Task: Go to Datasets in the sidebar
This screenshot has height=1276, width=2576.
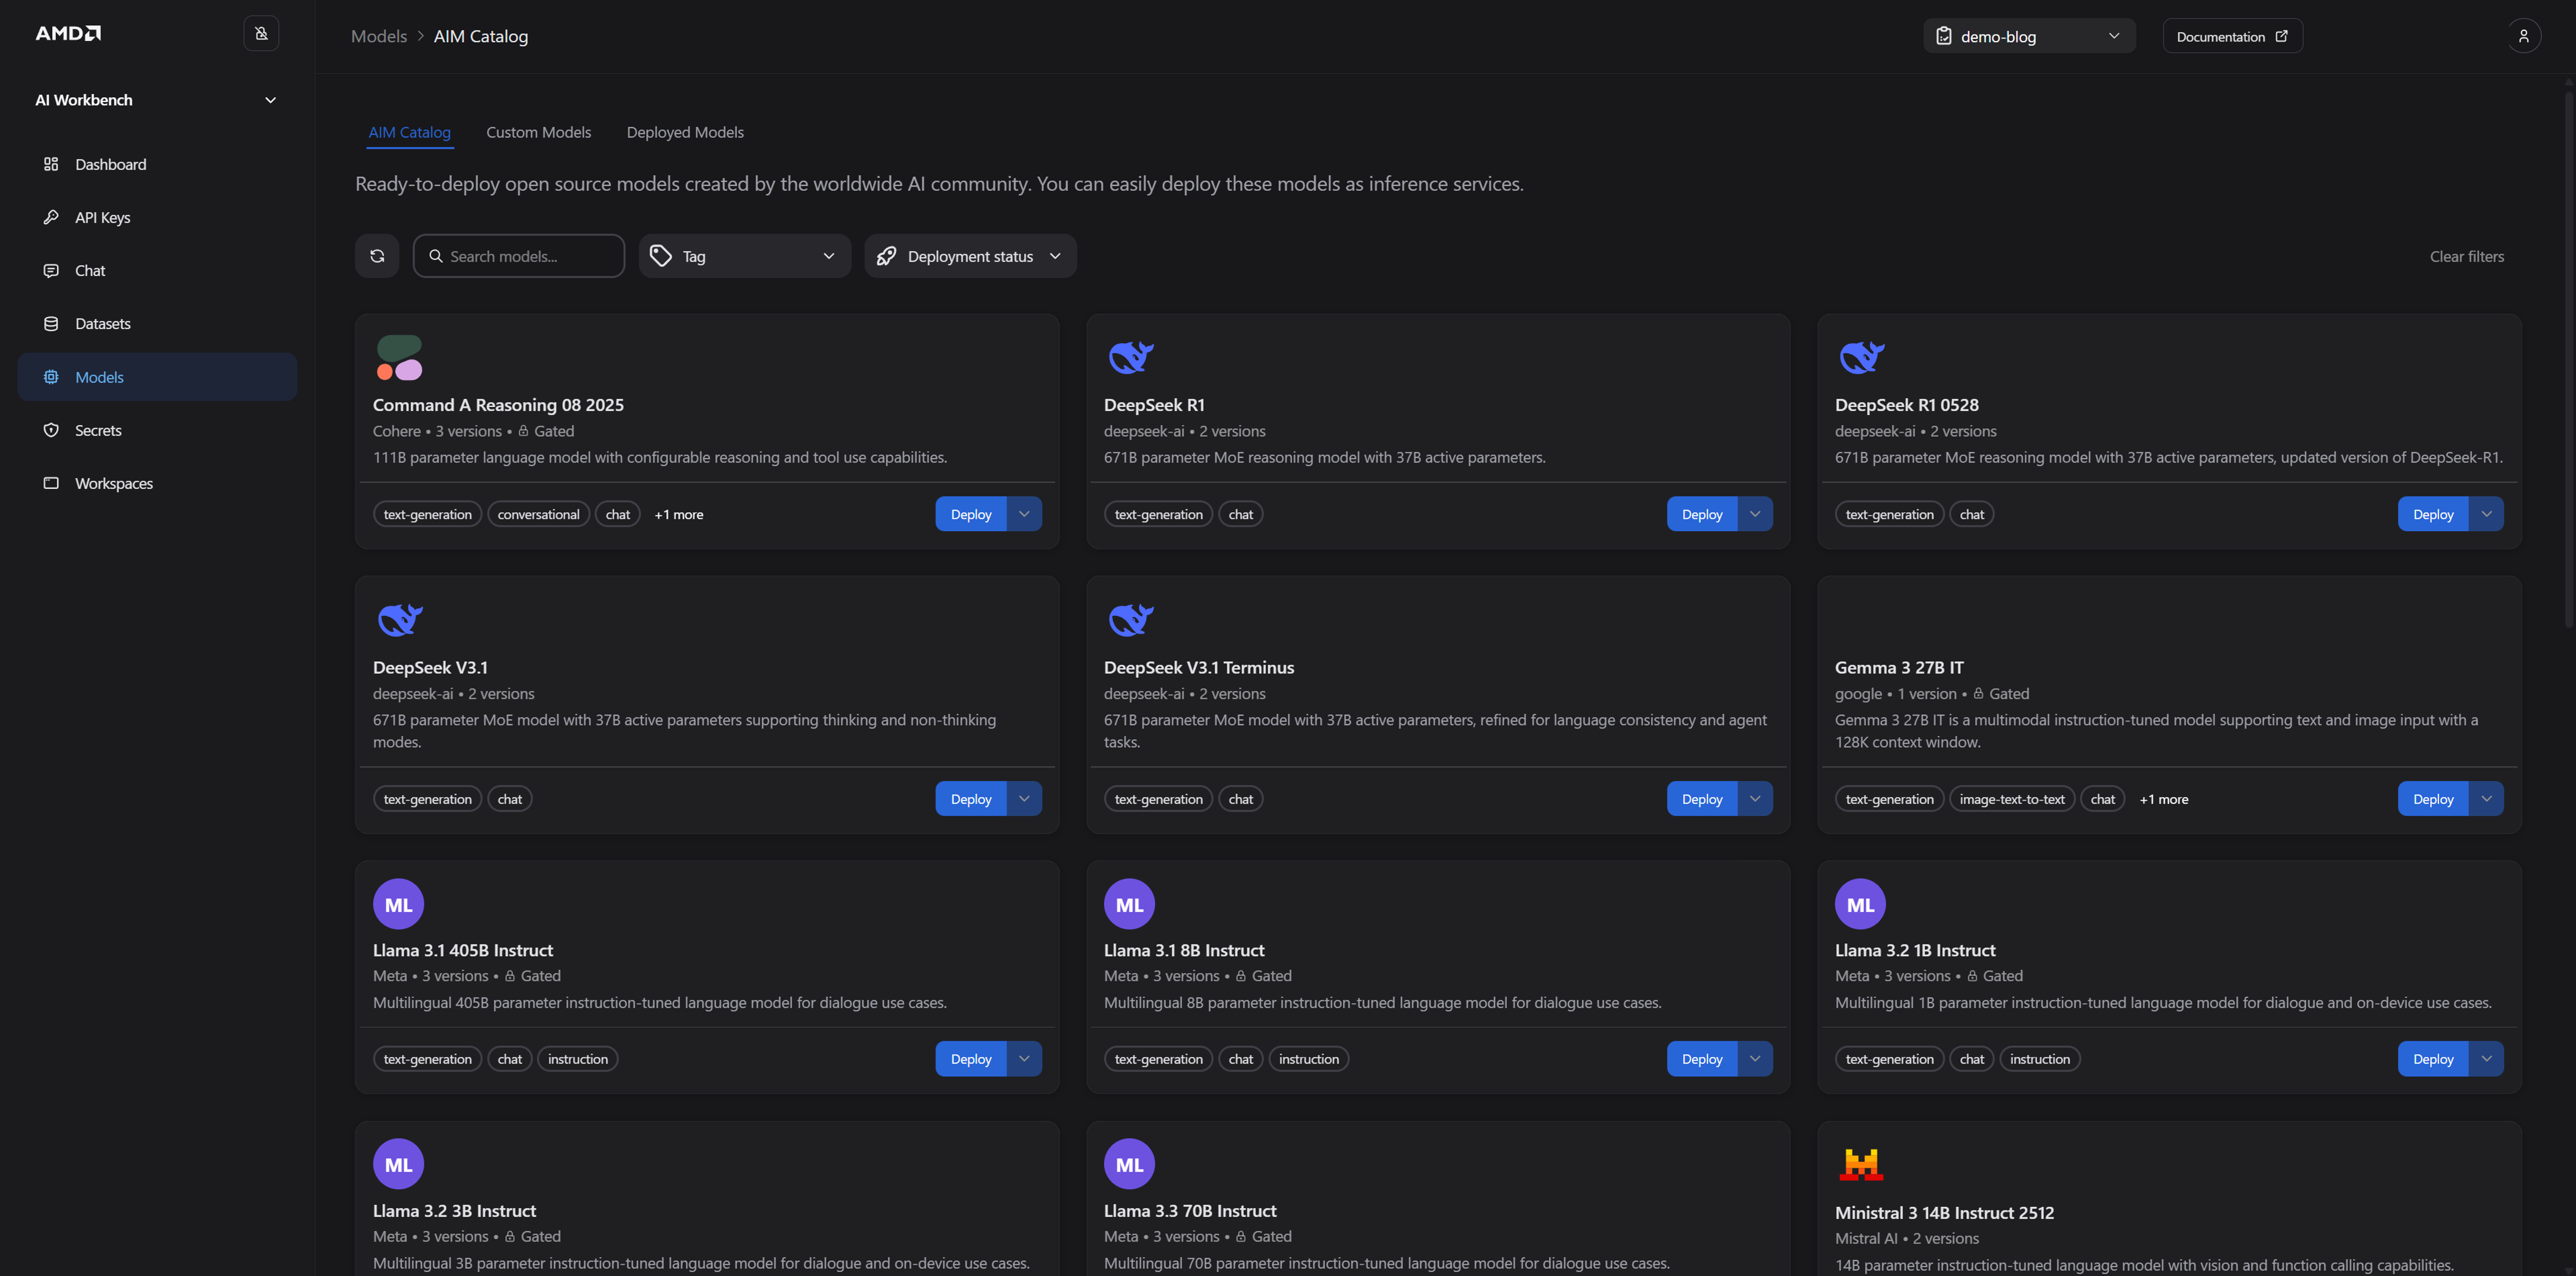Action: pyautogui.click(x=157, y=323)
